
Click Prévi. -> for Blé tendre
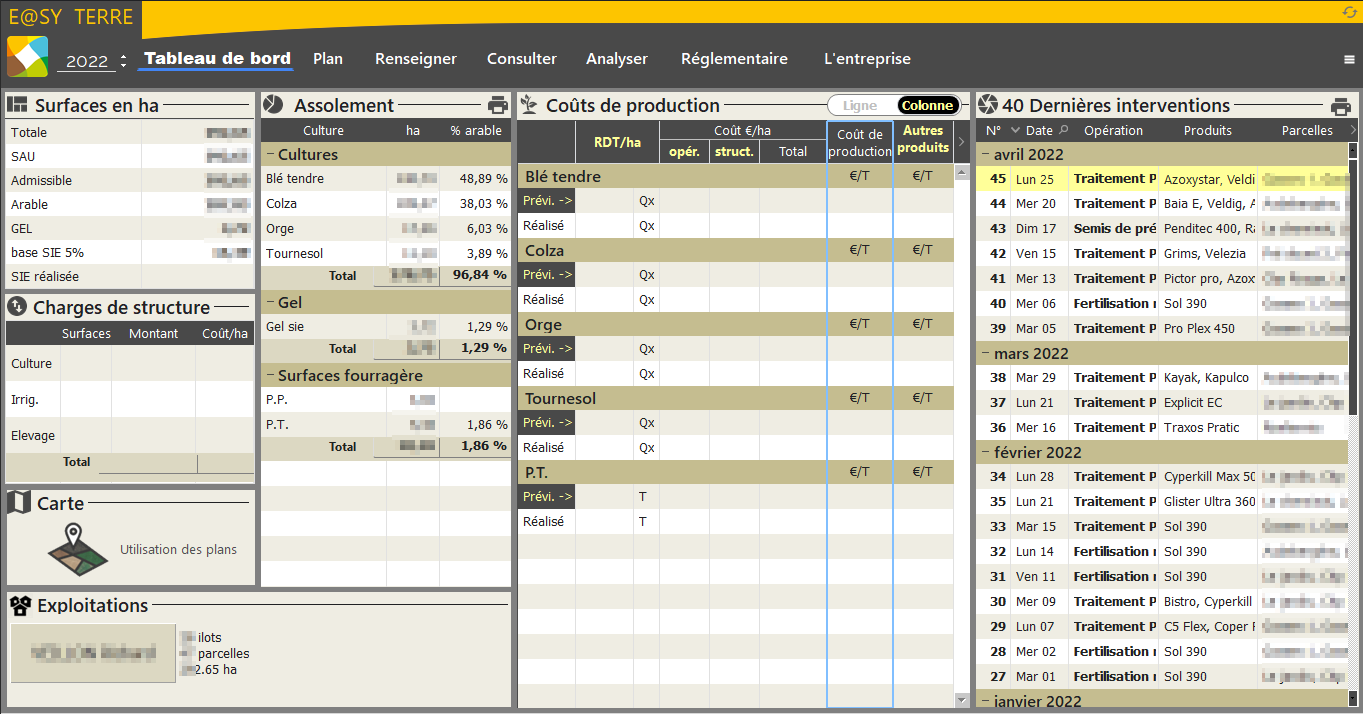click(546, 201)
